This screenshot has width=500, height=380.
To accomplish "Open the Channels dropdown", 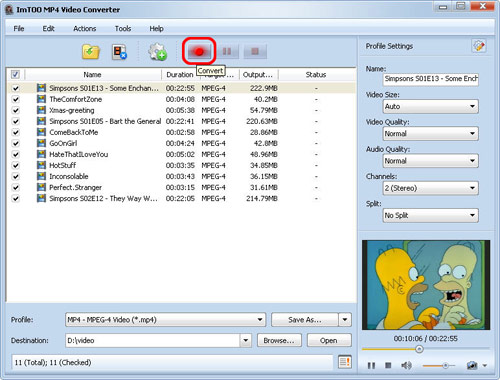I will pyautogui.click(x=431, y=188).
